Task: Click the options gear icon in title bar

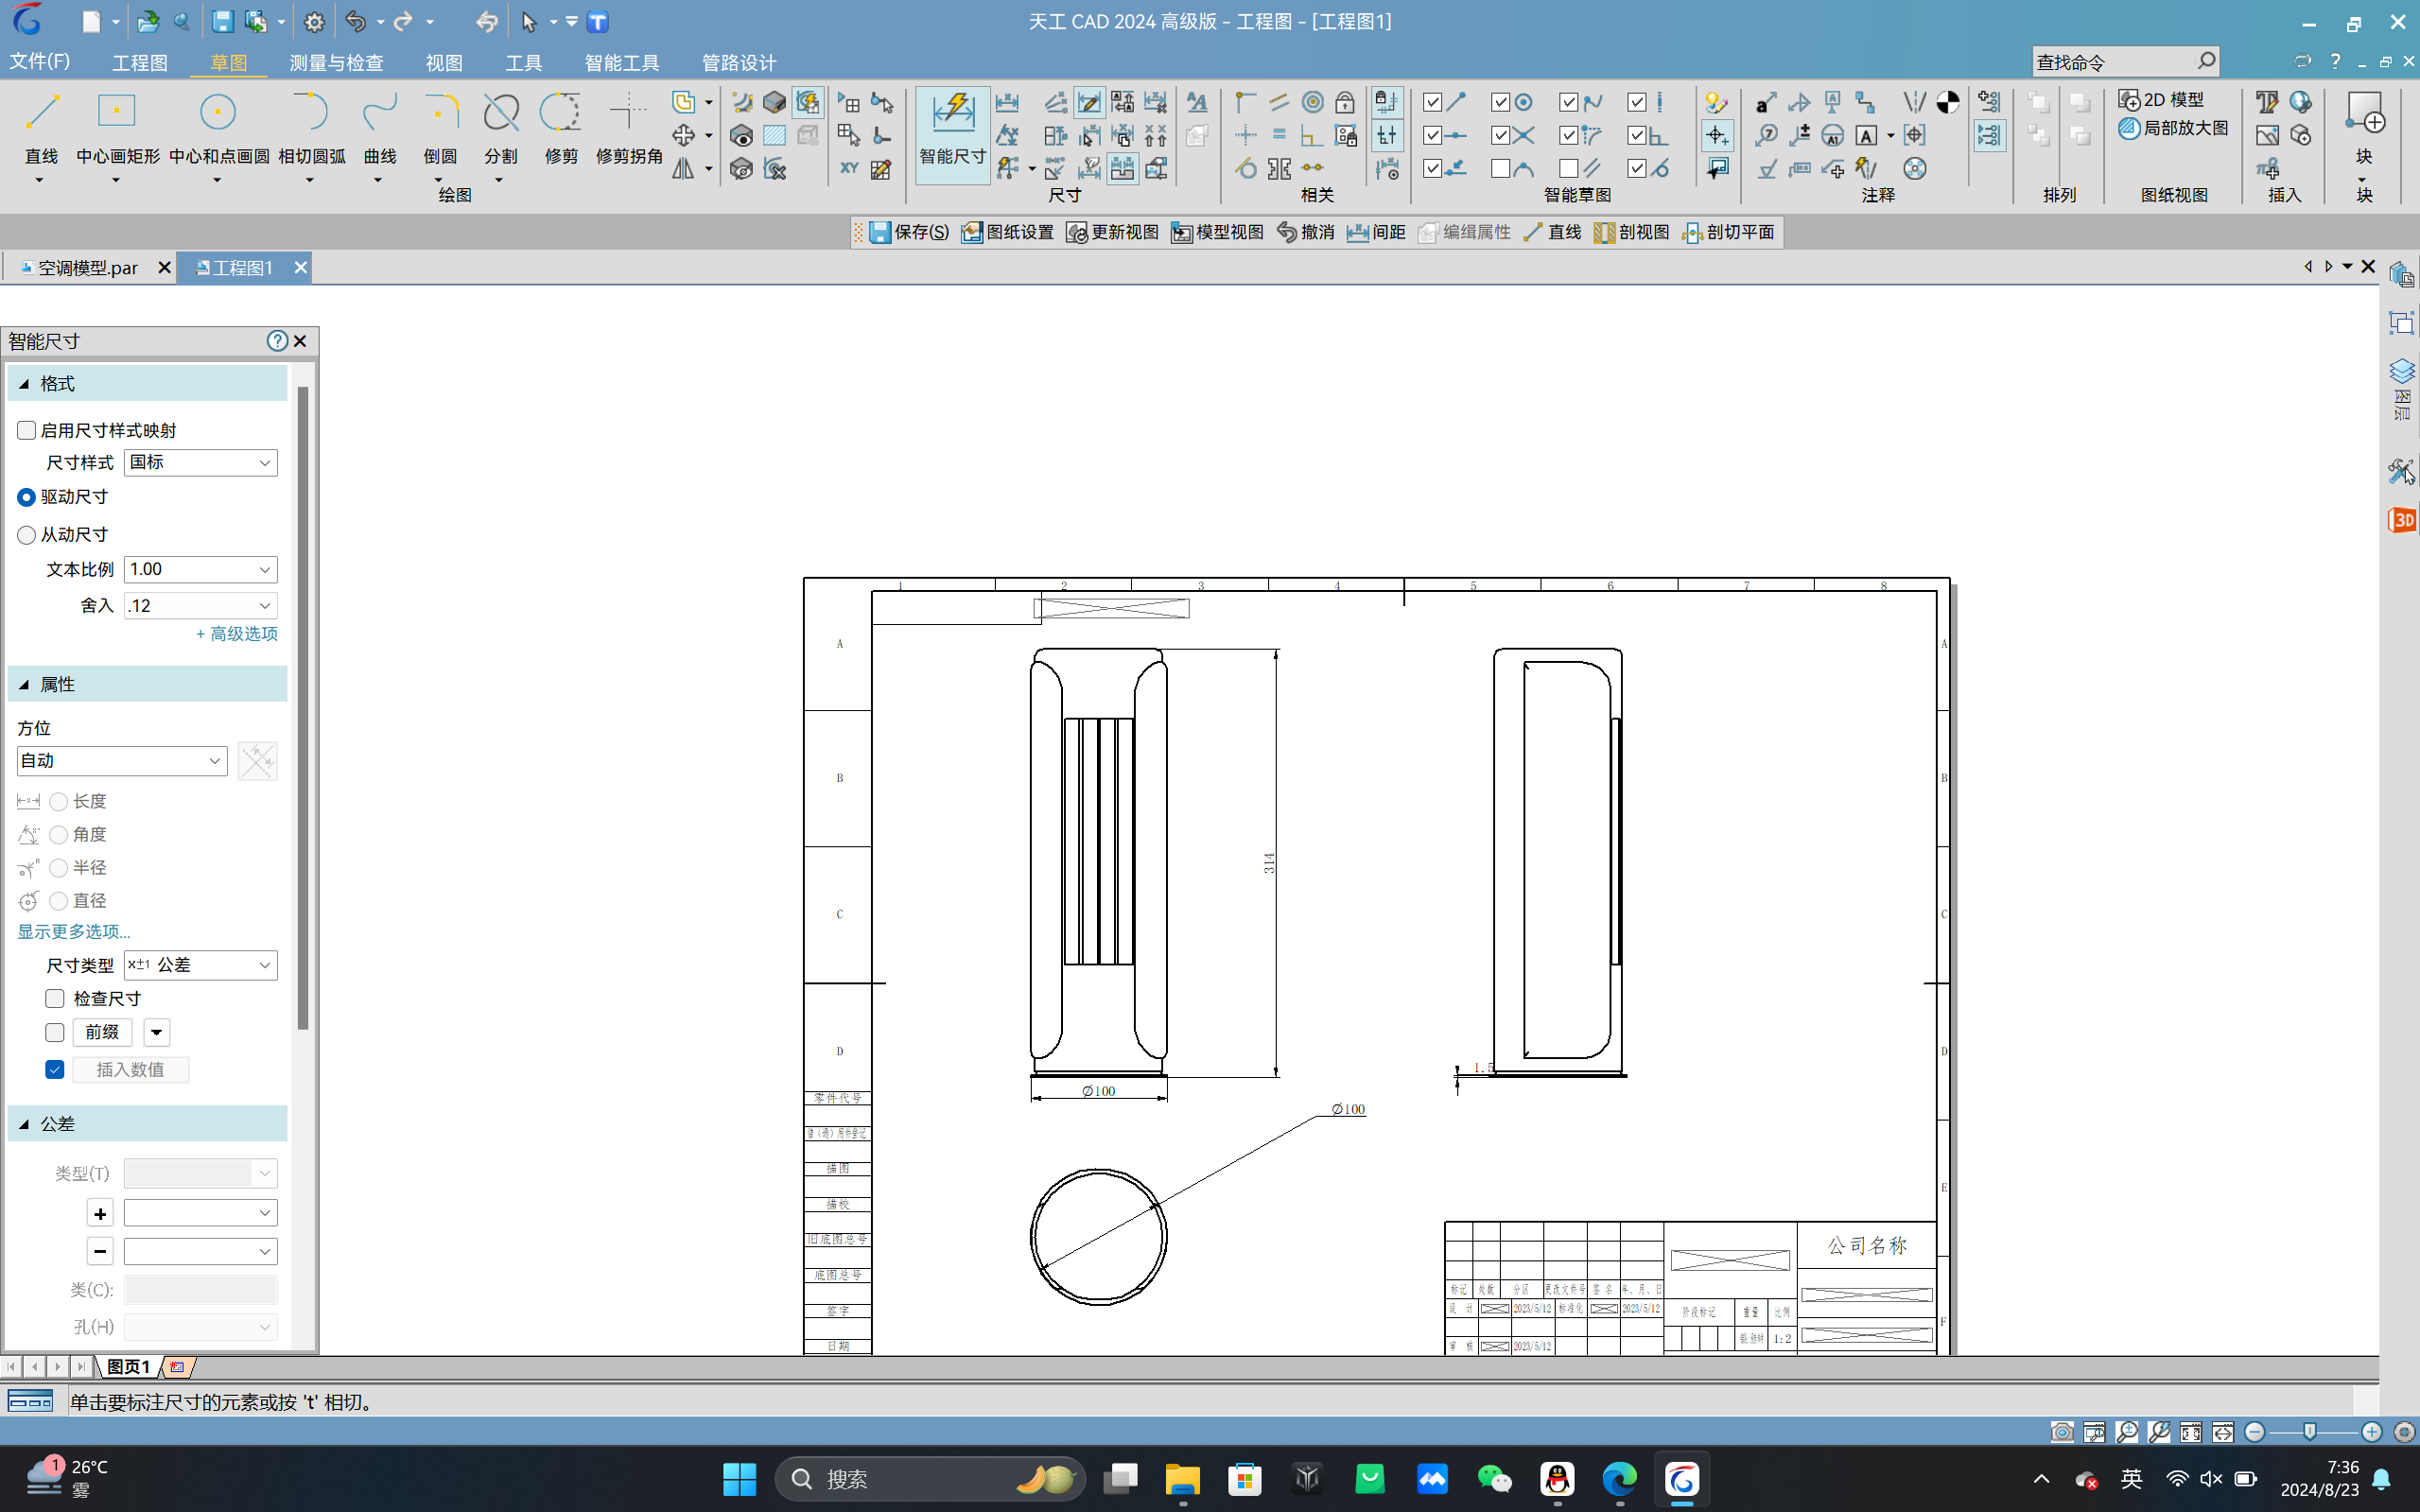Action: [x=314, y=22]
